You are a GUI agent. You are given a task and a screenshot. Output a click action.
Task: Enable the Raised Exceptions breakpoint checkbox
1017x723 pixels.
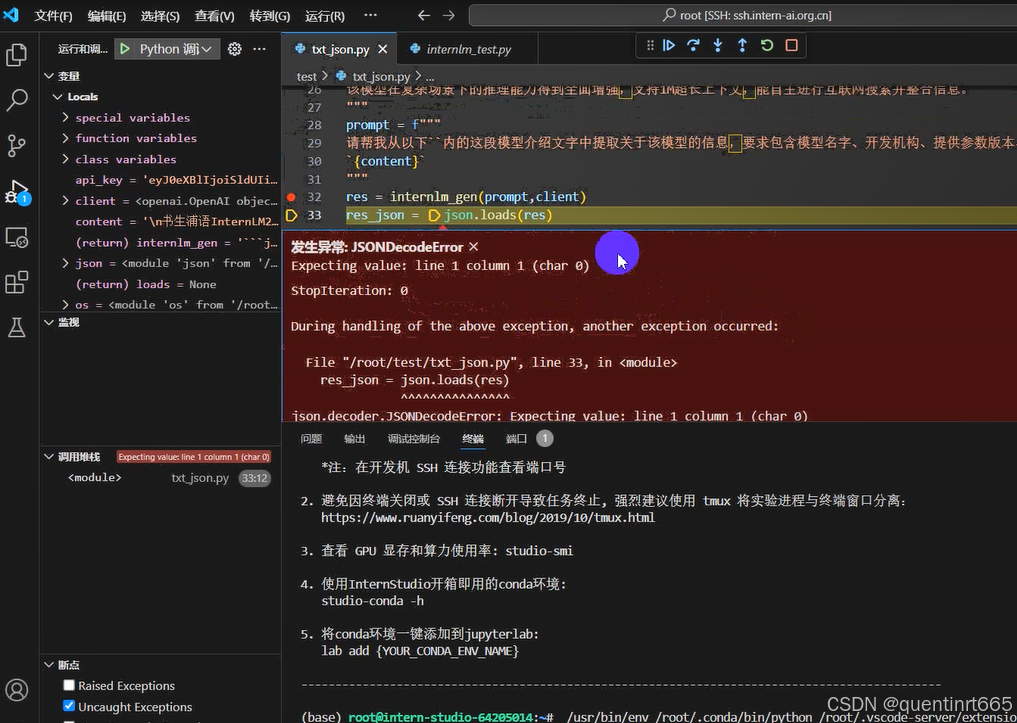point(69,685)
